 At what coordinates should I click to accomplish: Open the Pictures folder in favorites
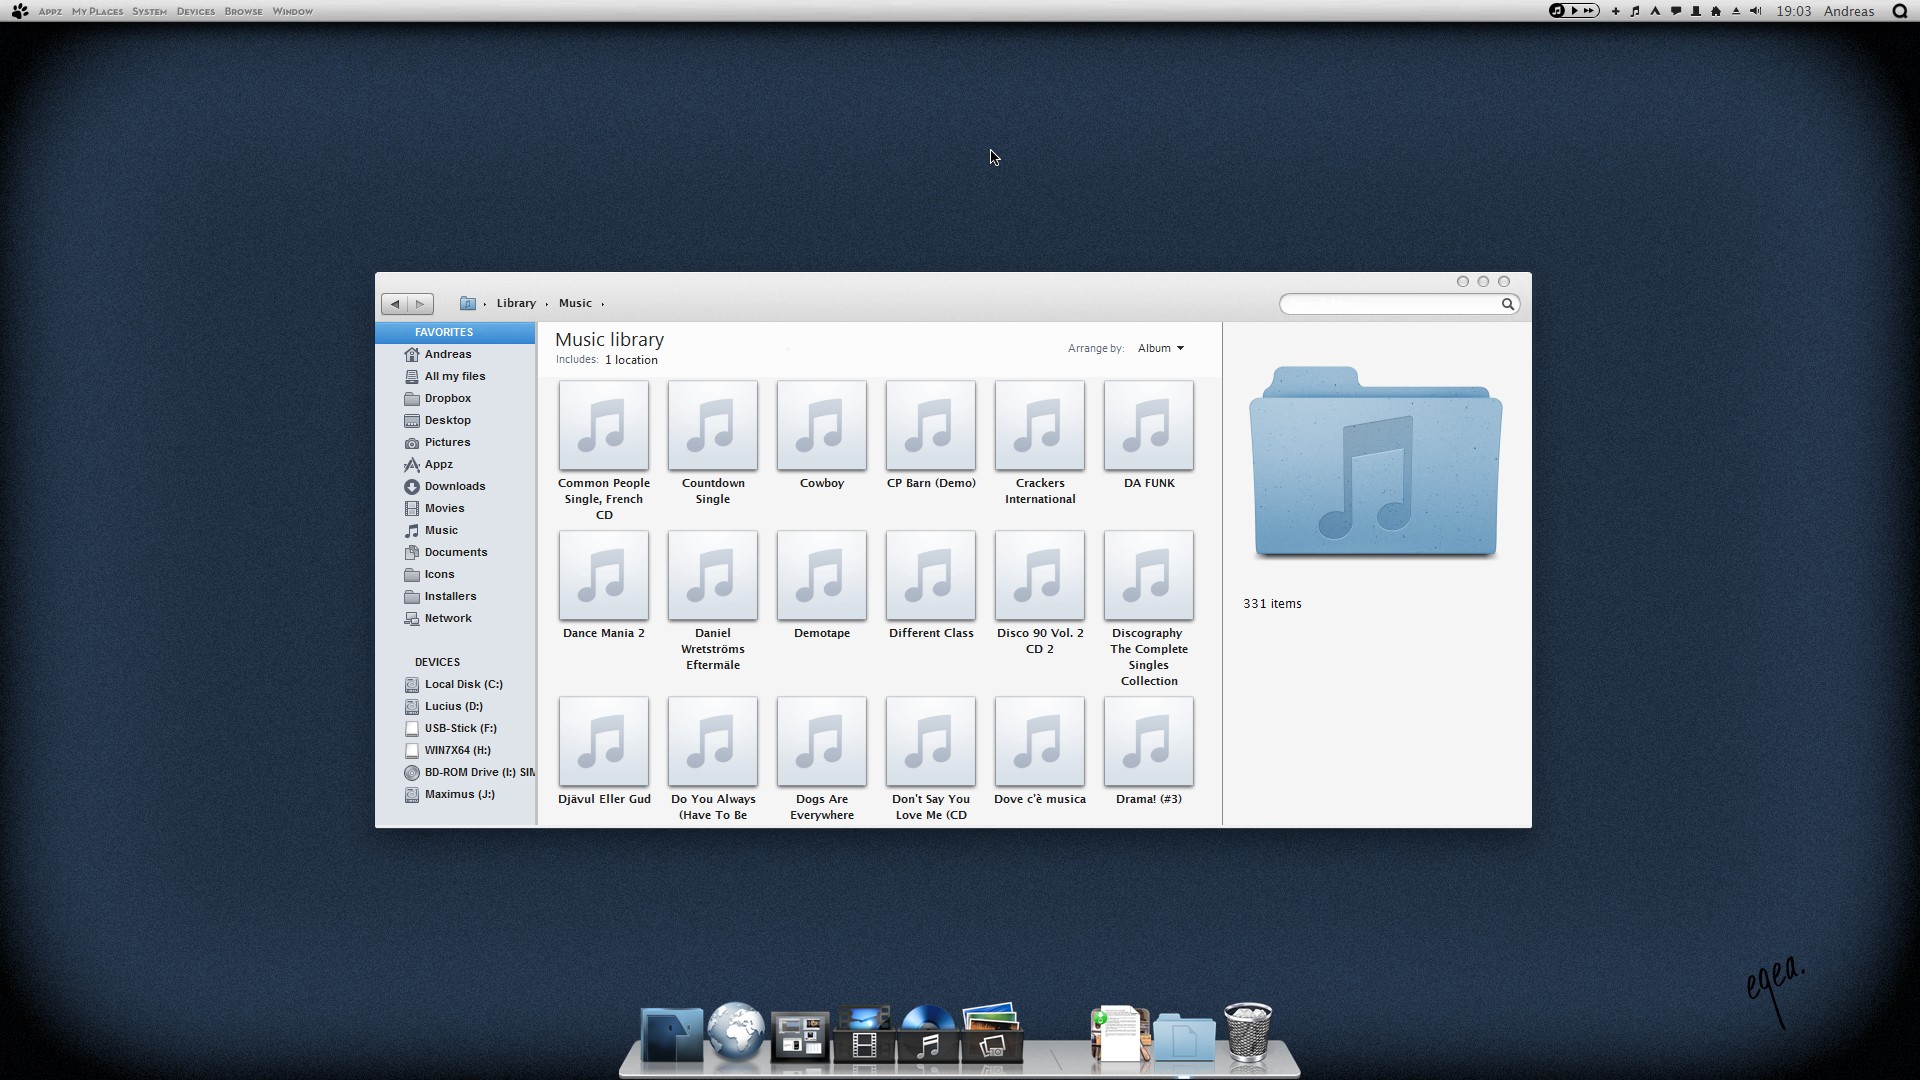pyautogui.click(x=446, y=442)
